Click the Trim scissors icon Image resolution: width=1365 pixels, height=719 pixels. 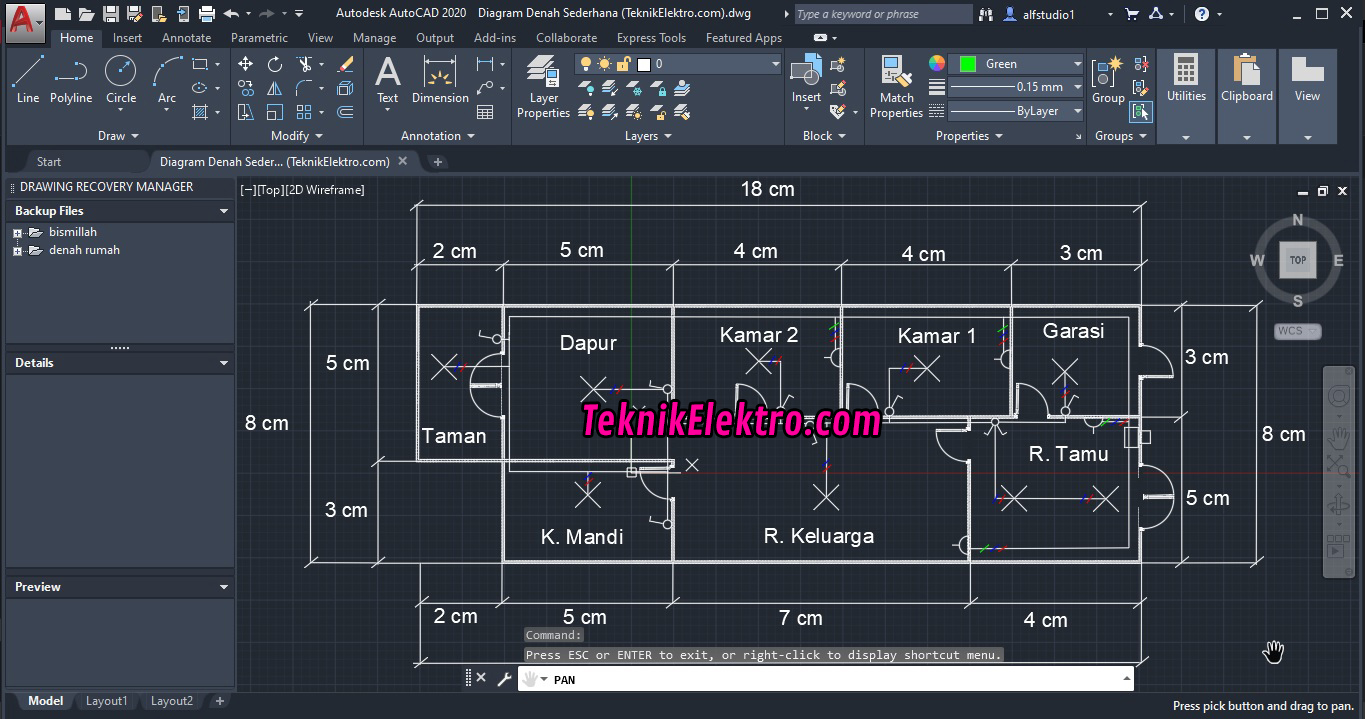click(x=305, y=63)
